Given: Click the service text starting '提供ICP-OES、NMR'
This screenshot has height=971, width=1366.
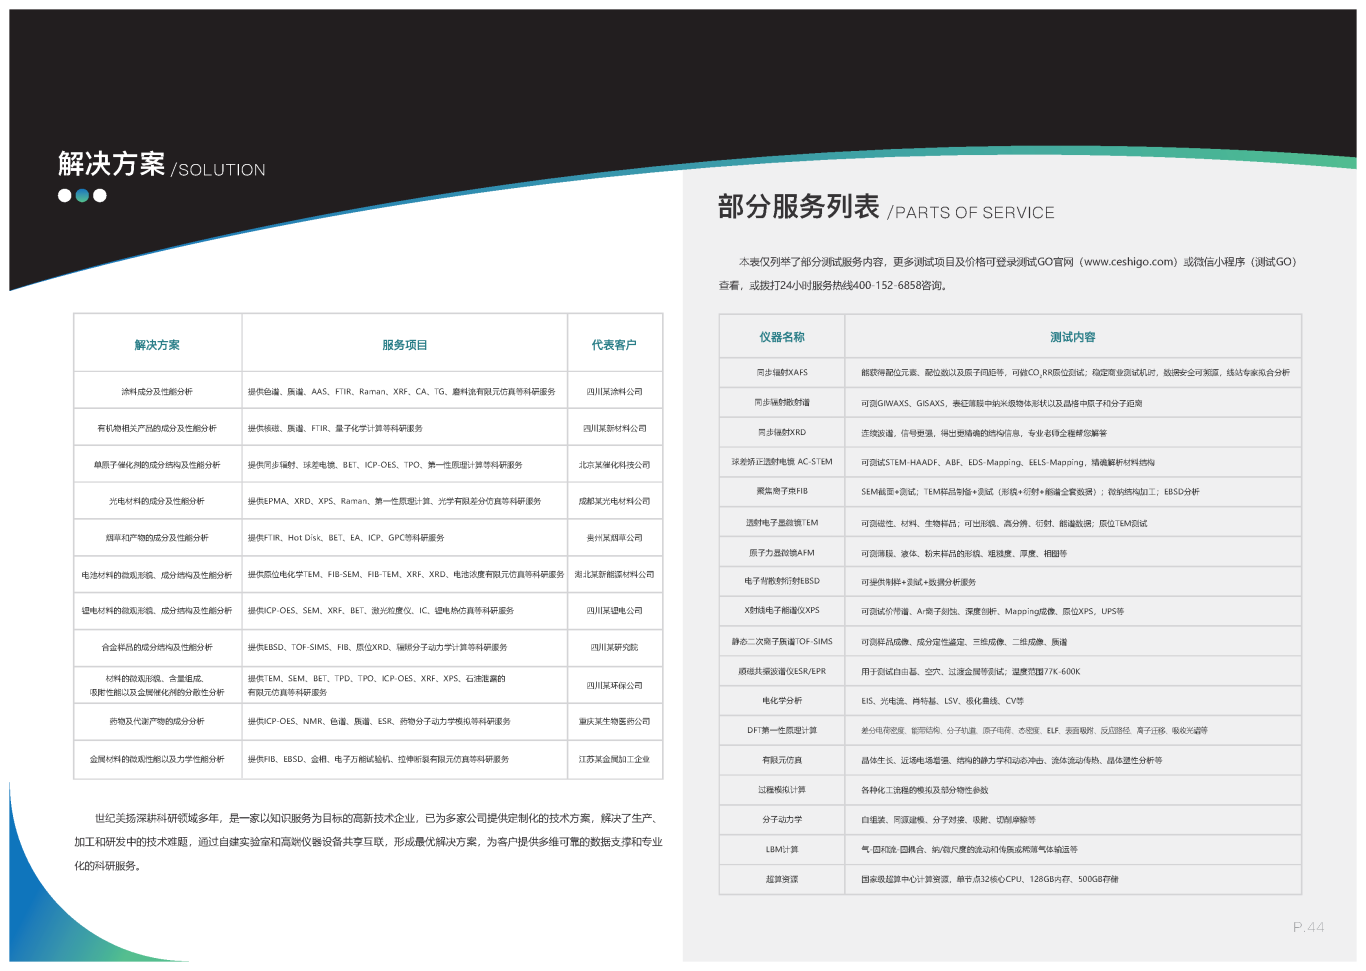Looking at the screenshot, I should point(379,721).
